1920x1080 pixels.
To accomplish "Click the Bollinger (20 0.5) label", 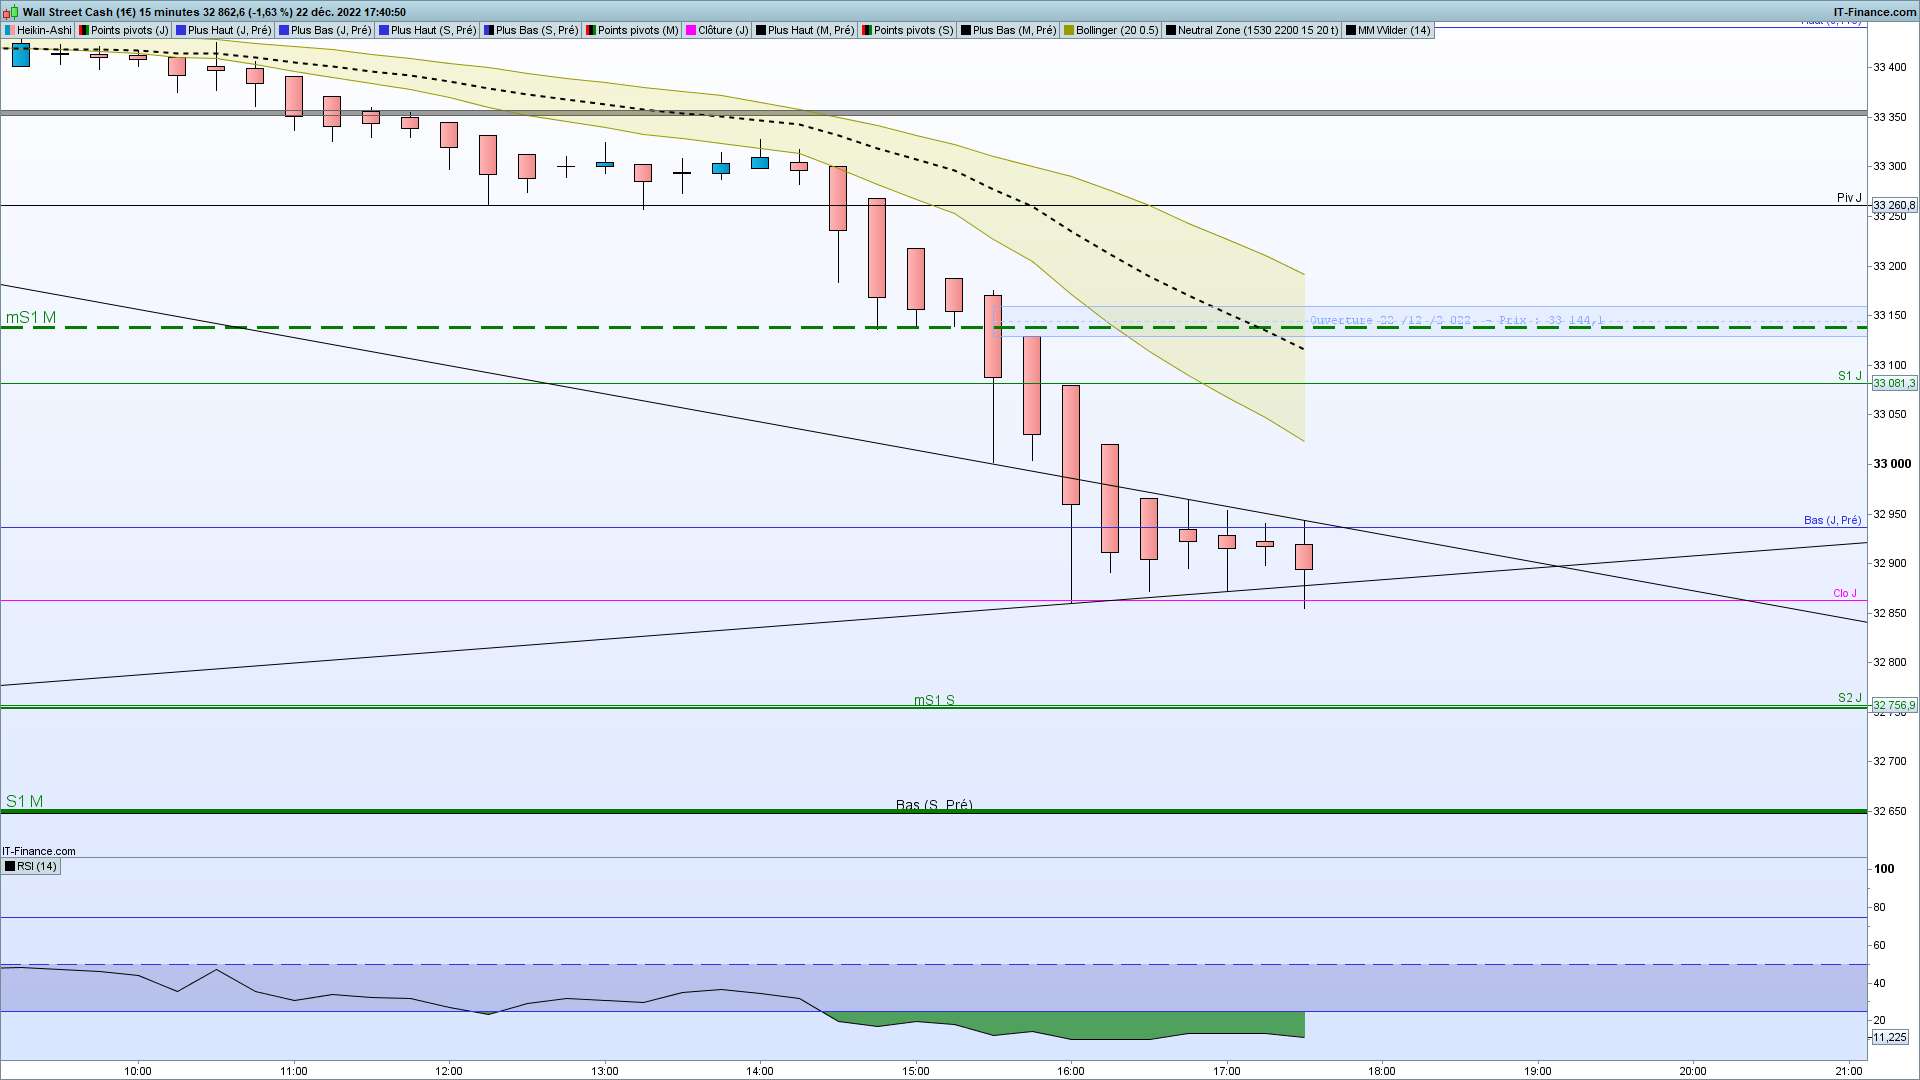I will point(1116,30).
